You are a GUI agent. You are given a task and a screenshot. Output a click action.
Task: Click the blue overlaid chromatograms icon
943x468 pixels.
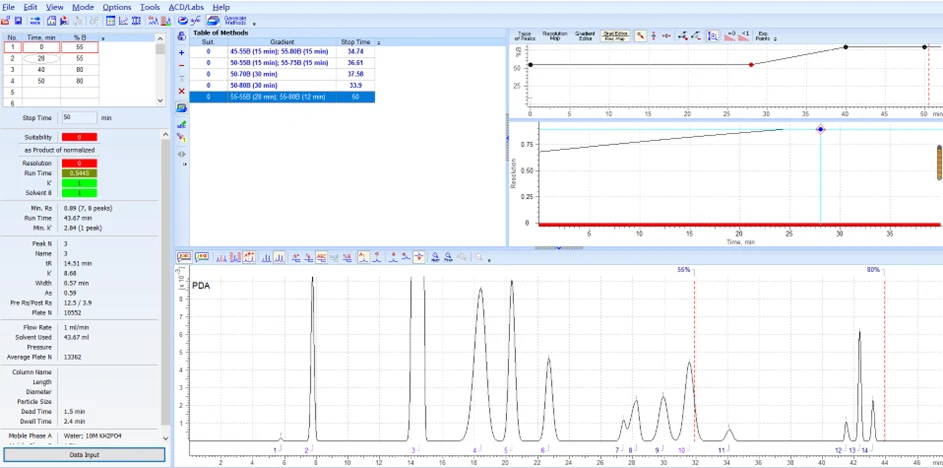pos(221,257)
